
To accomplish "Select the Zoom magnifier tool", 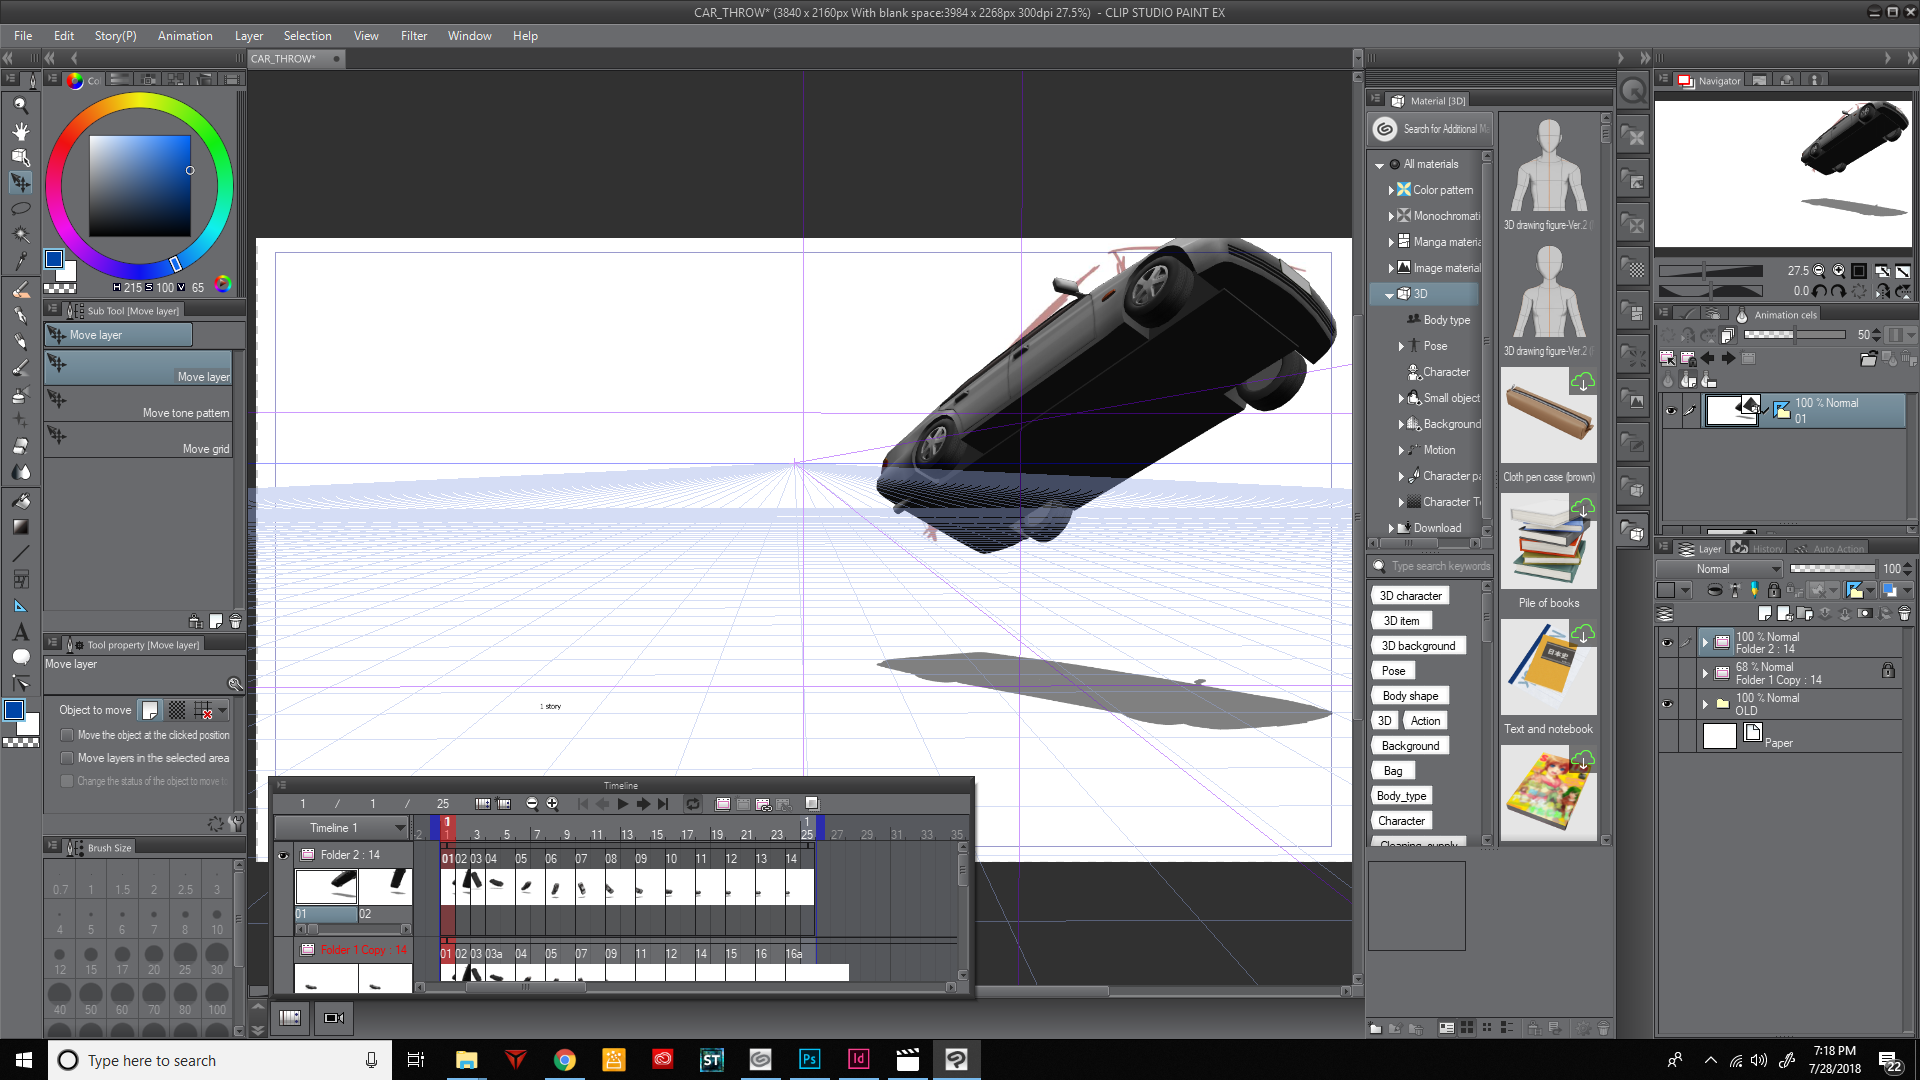I will [20, 105].
